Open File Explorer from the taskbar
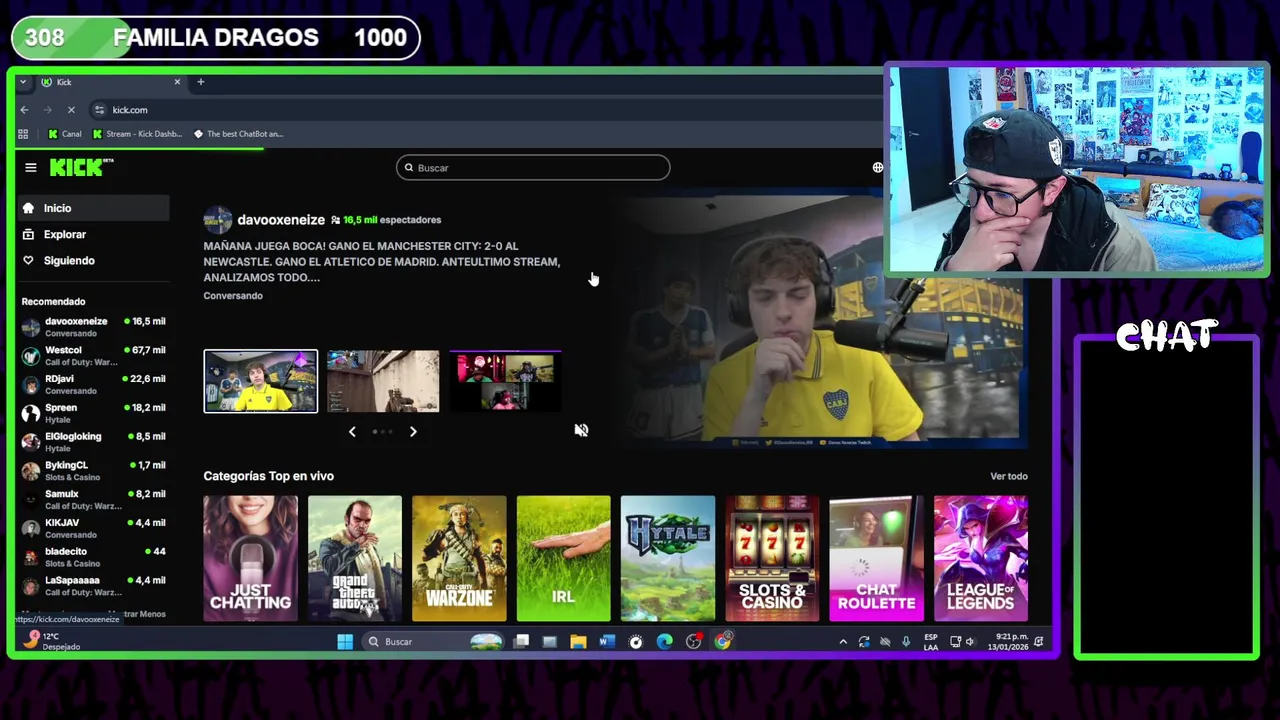The image size is (1280, 720). click(x=578, y=642)
